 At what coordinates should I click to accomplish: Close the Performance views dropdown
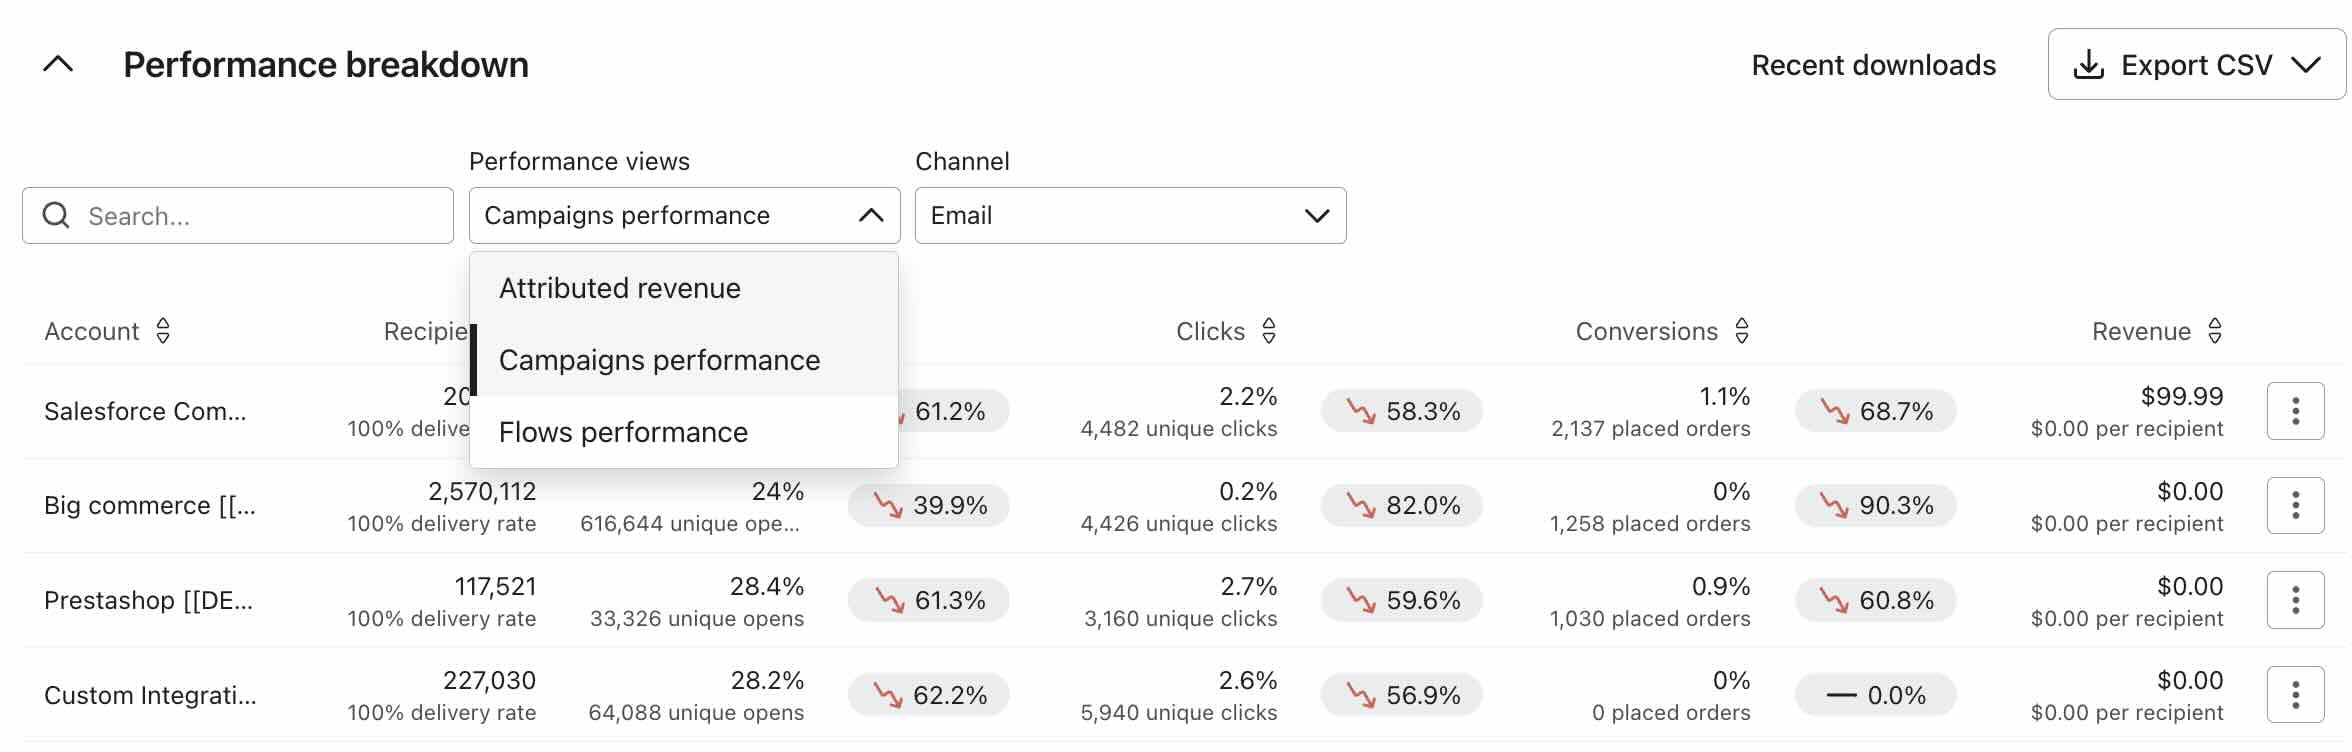871,215
